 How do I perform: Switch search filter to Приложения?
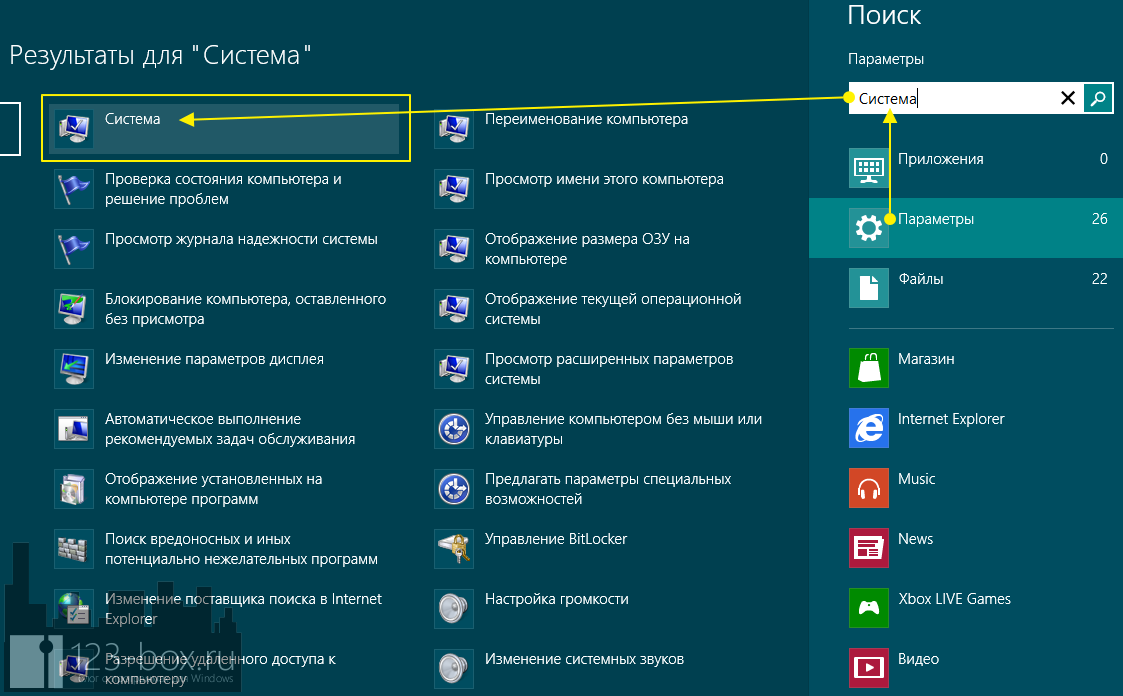pyautogui.click(x=966, y=168)
